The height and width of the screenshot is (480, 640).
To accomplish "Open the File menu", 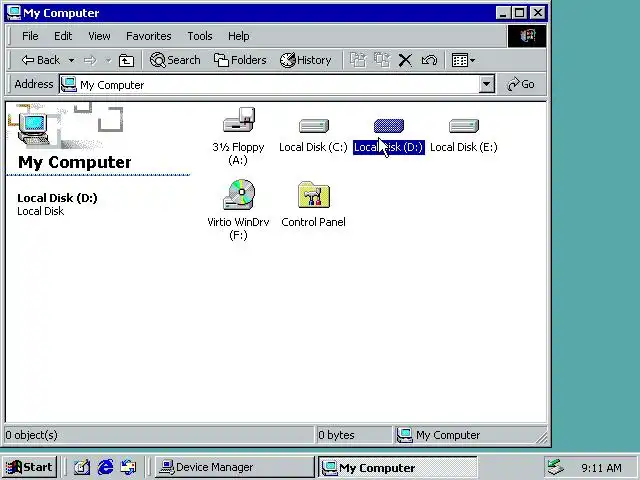I will [x=30, y=36].
